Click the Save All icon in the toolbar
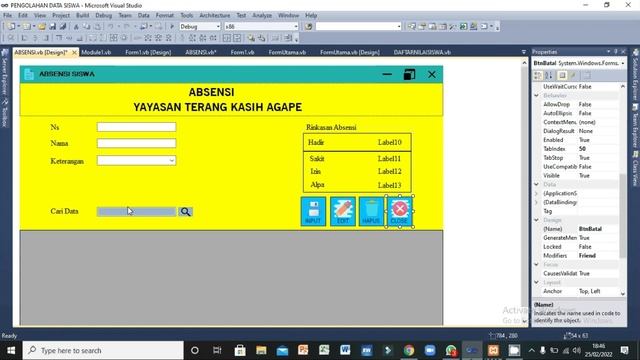This screenshot has width=640, height=360. click(x=62, y=27)
